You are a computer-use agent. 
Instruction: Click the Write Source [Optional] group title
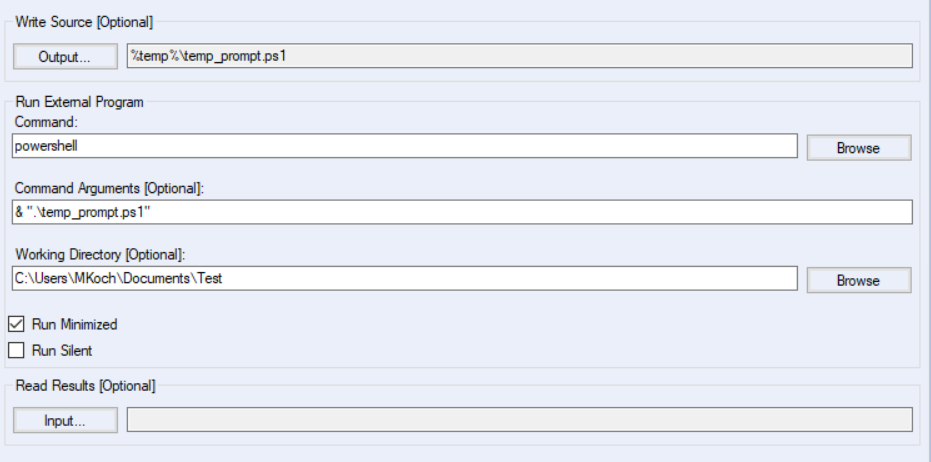[84, 20]
